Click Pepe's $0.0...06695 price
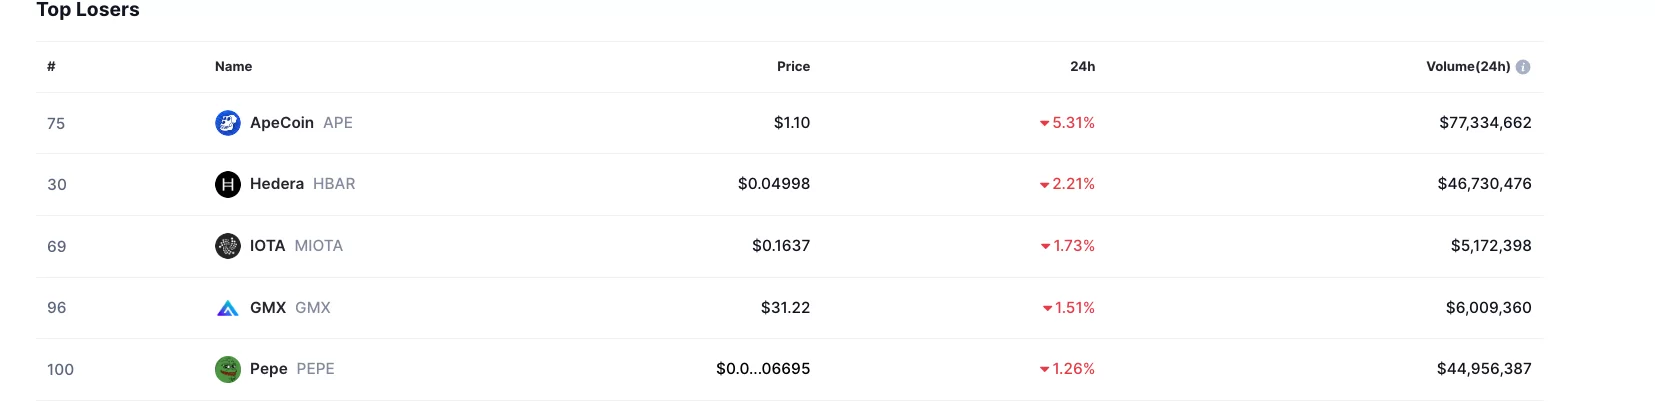 point(763,369)
